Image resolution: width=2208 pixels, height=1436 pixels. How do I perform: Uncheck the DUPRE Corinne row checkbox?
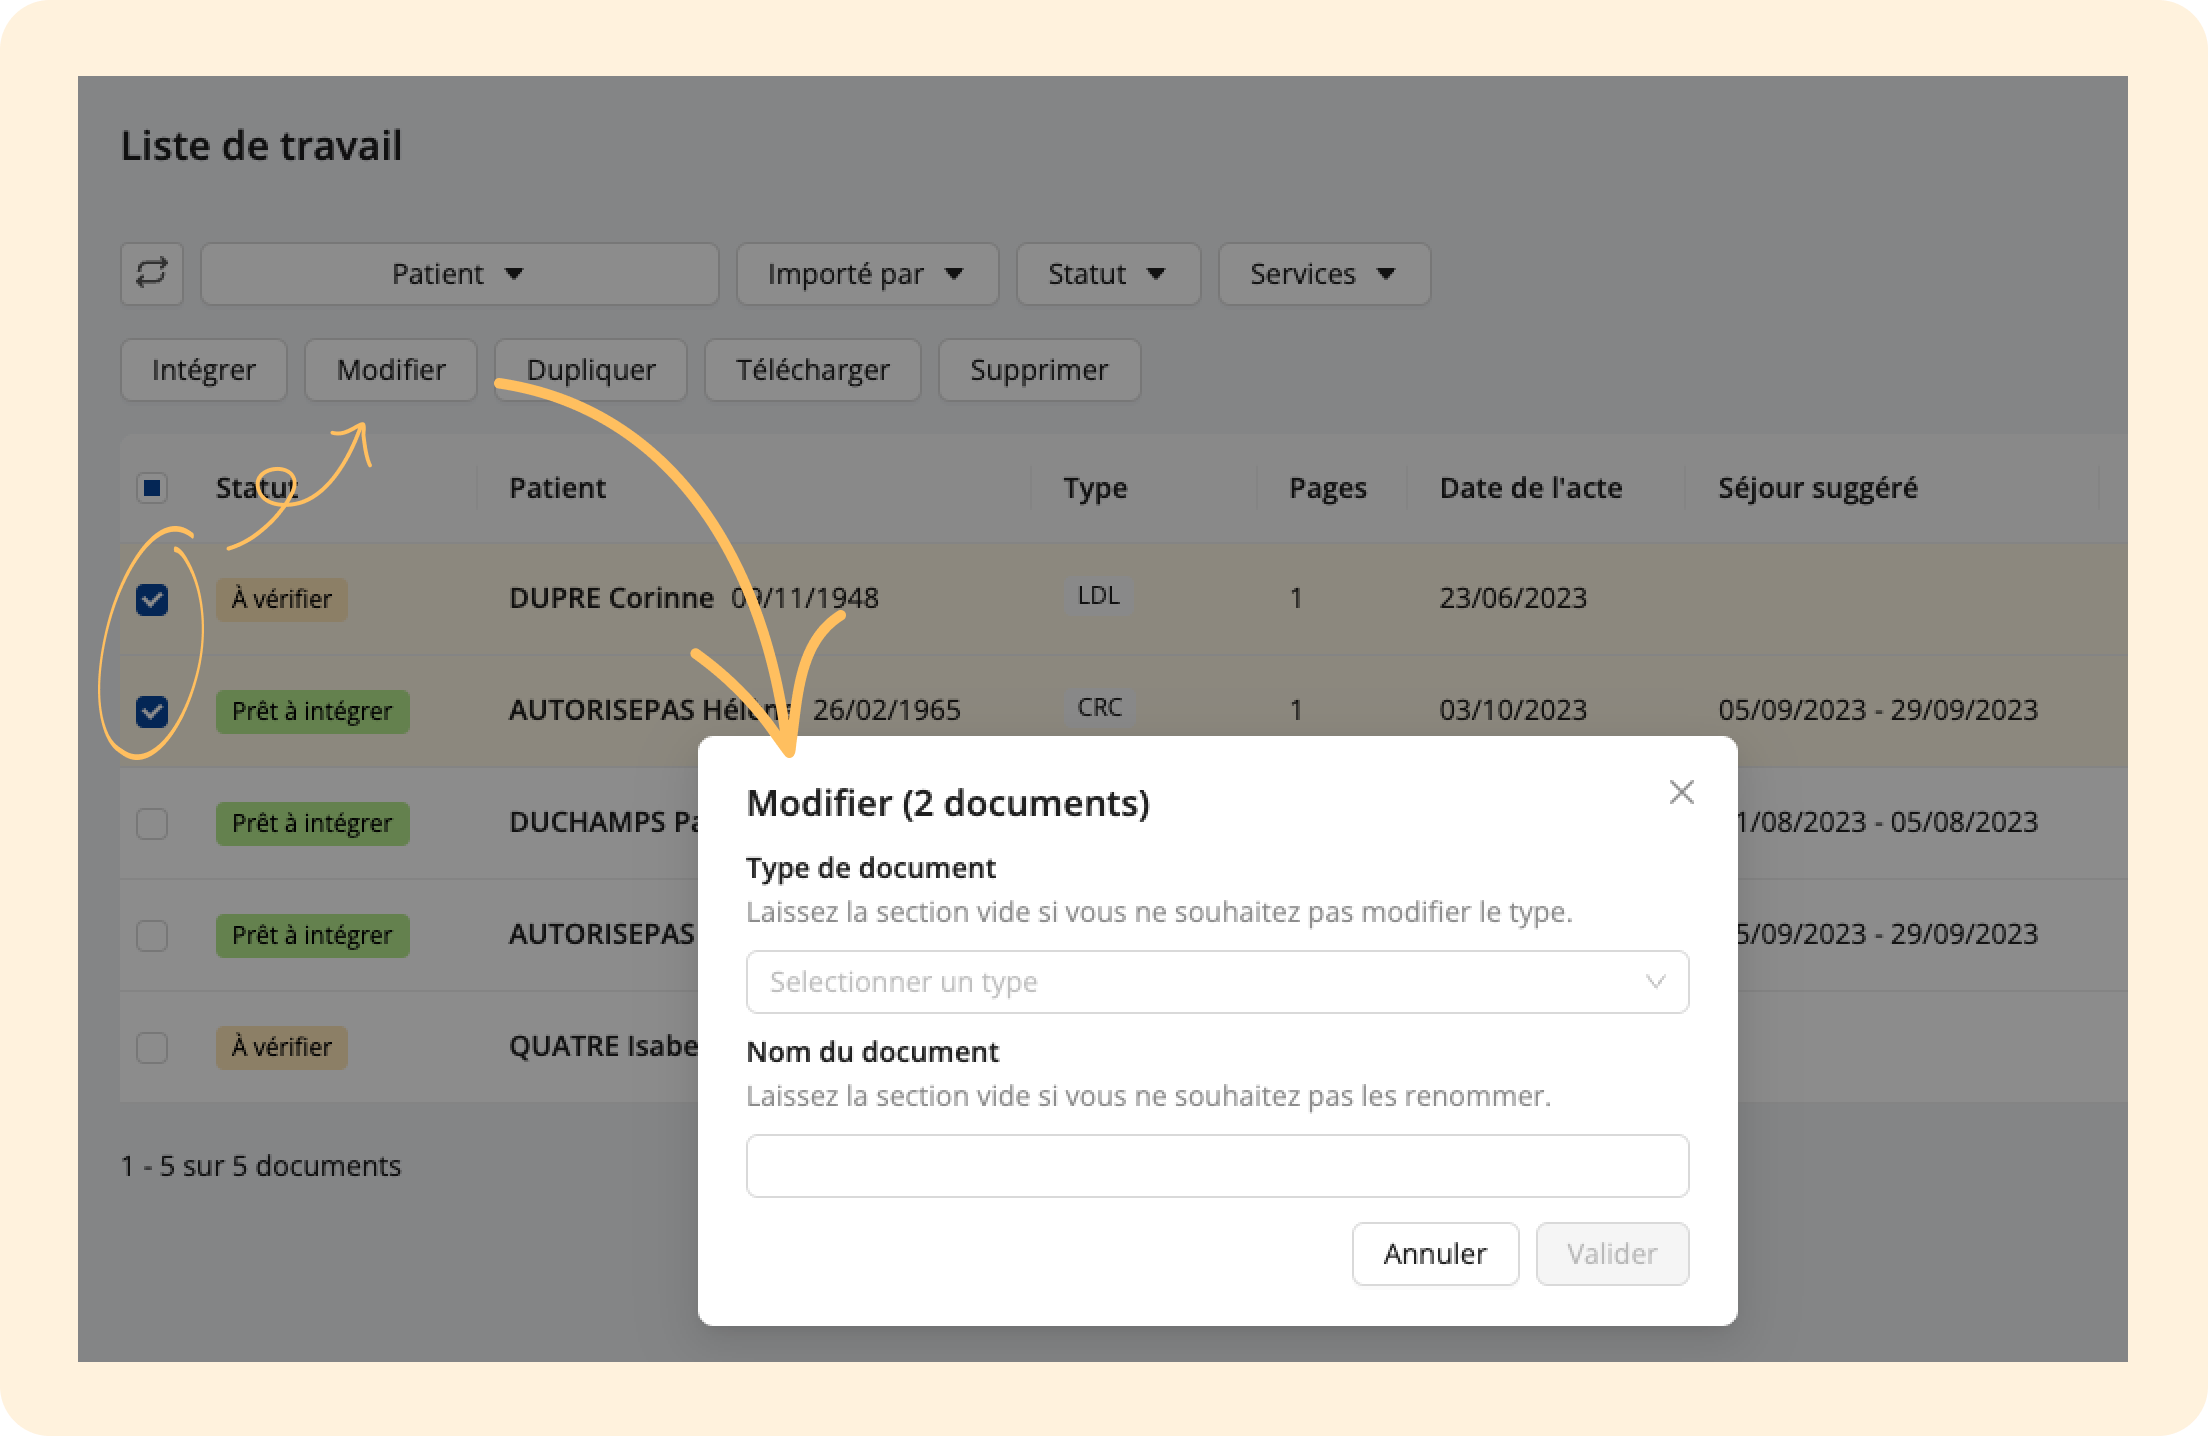click(x=152, y=600)
